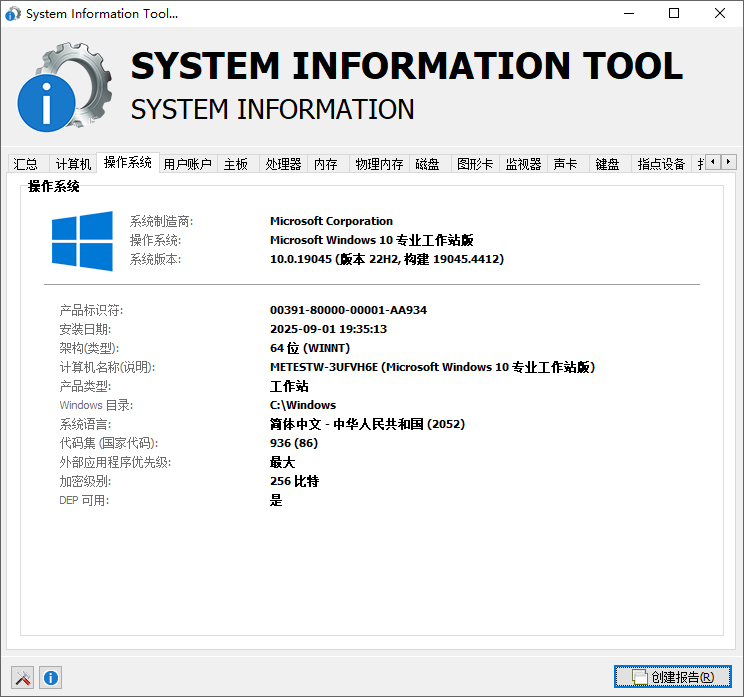
Task: Open the 内存 tab
Action: click(328, 164)
